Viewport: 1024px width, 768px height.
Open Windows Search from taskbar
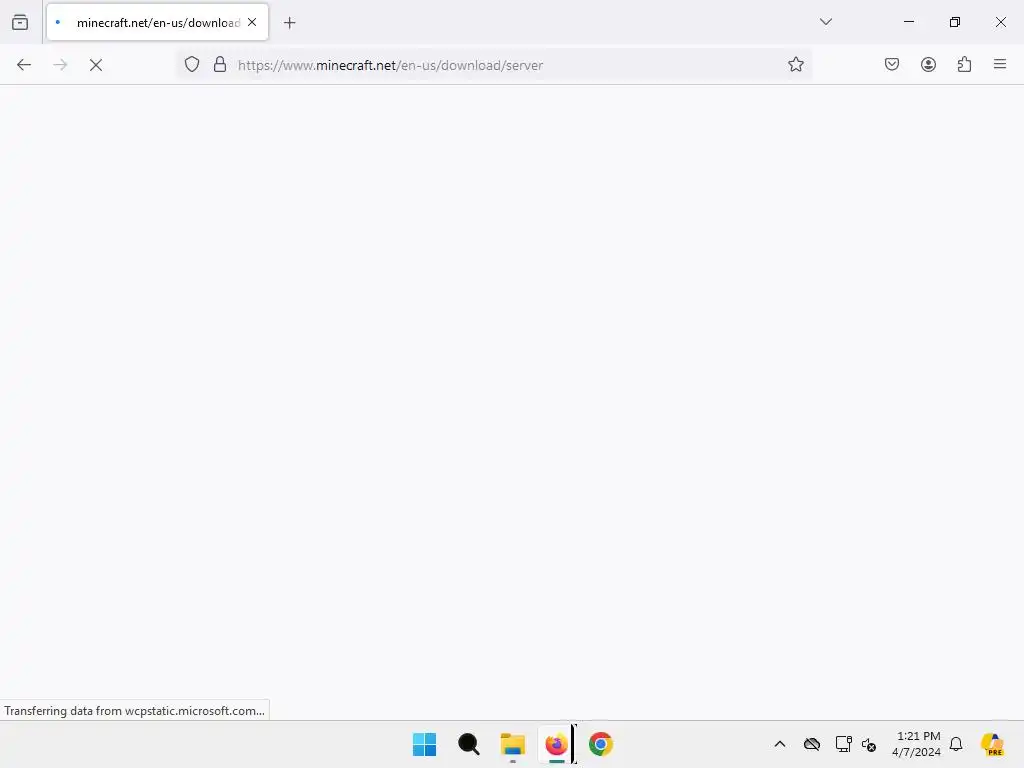tap(468, 744)
